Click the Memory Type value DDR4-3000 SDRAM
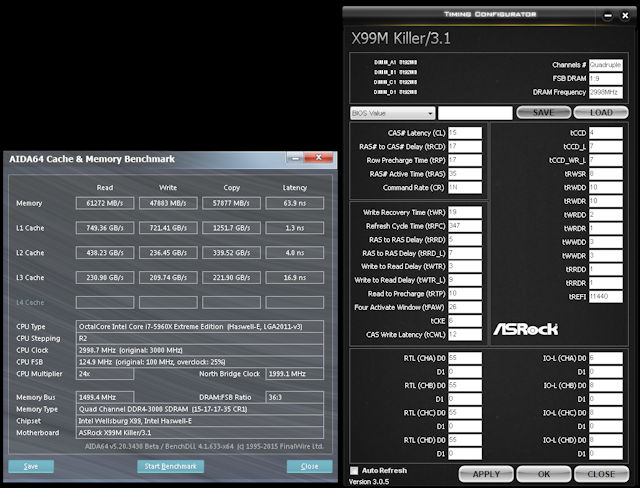Screen dimensions: 640x488 tap(200, 409)
